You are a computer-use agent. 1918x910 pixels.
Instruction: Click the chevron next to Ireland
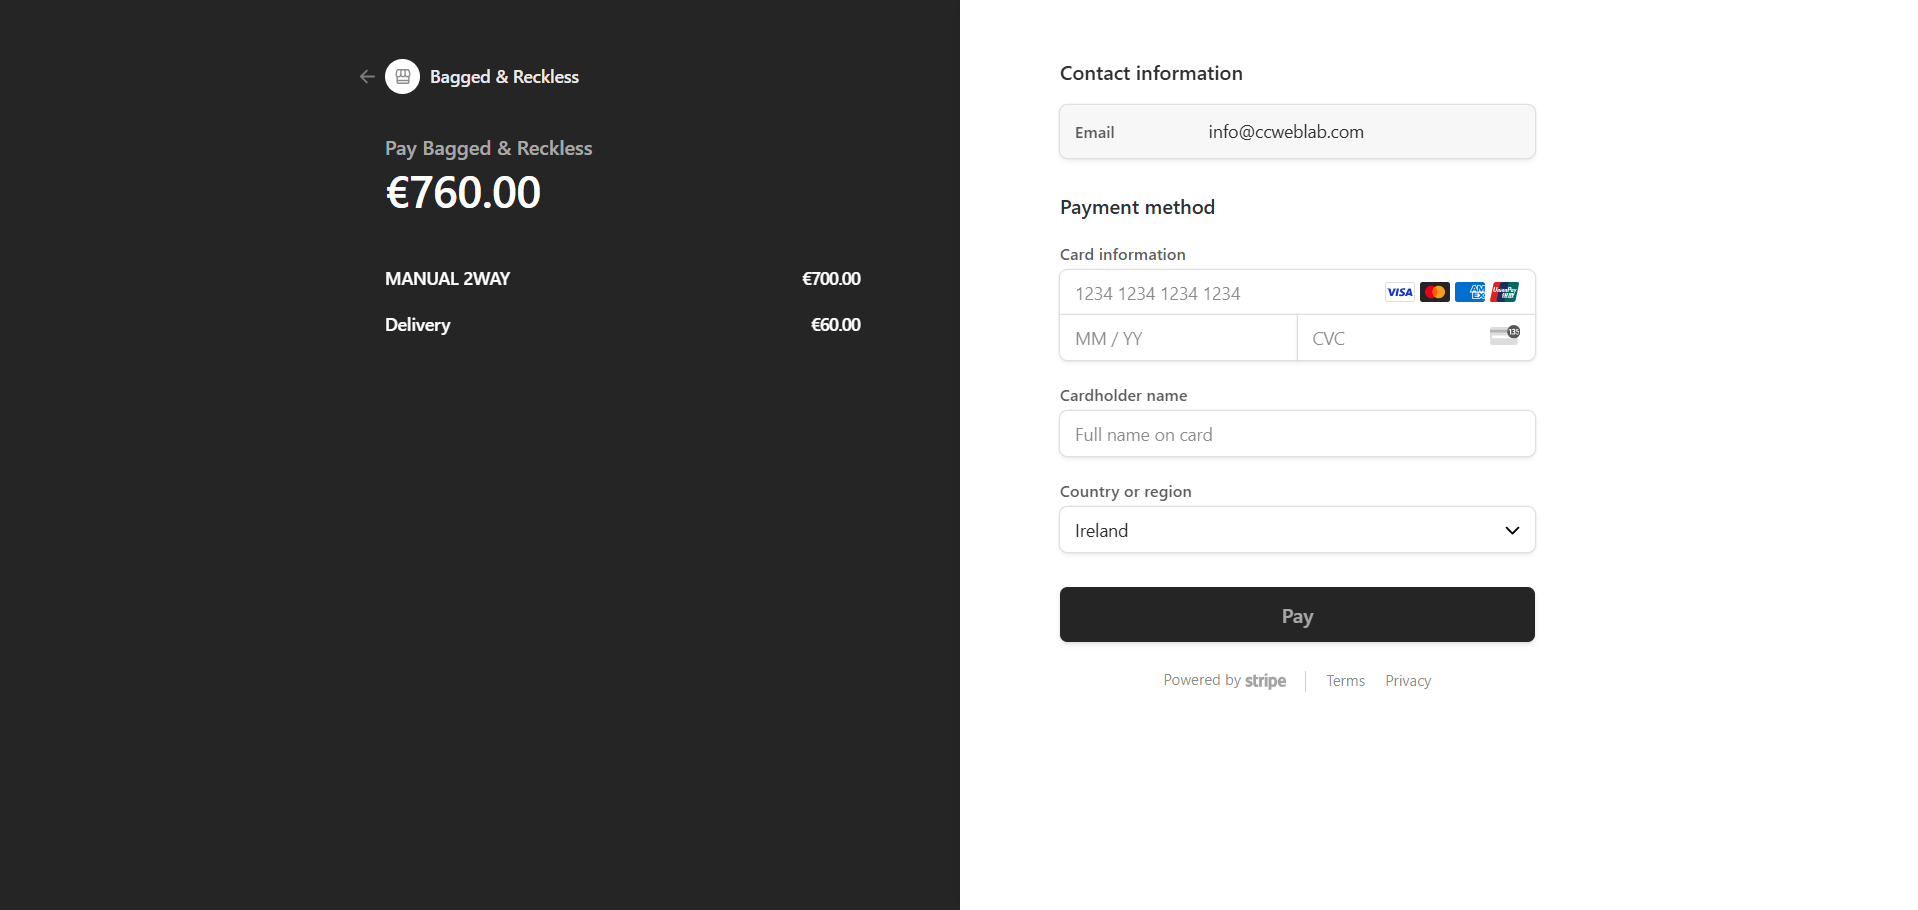coord(1511,530)
